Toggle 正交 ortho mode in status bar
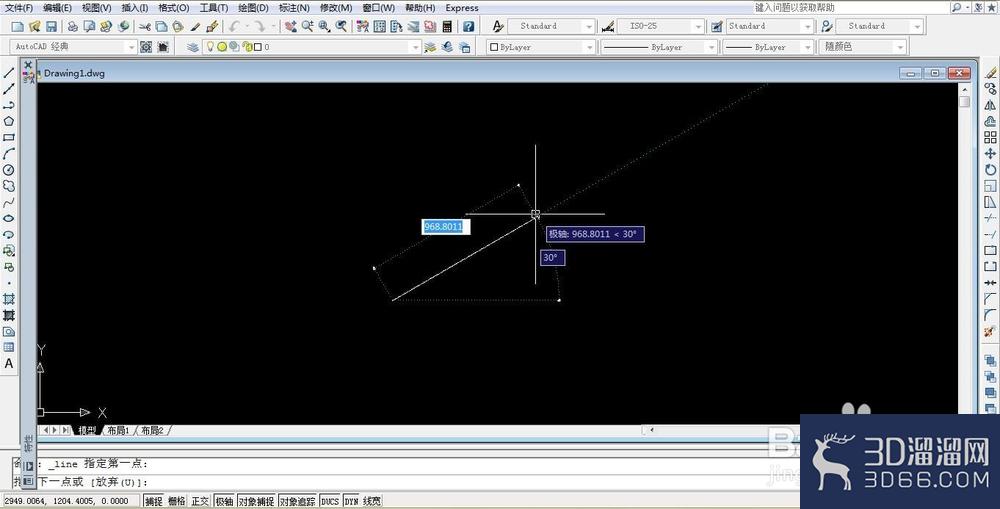Viewport: 1000px width, 509px height. 200,501
